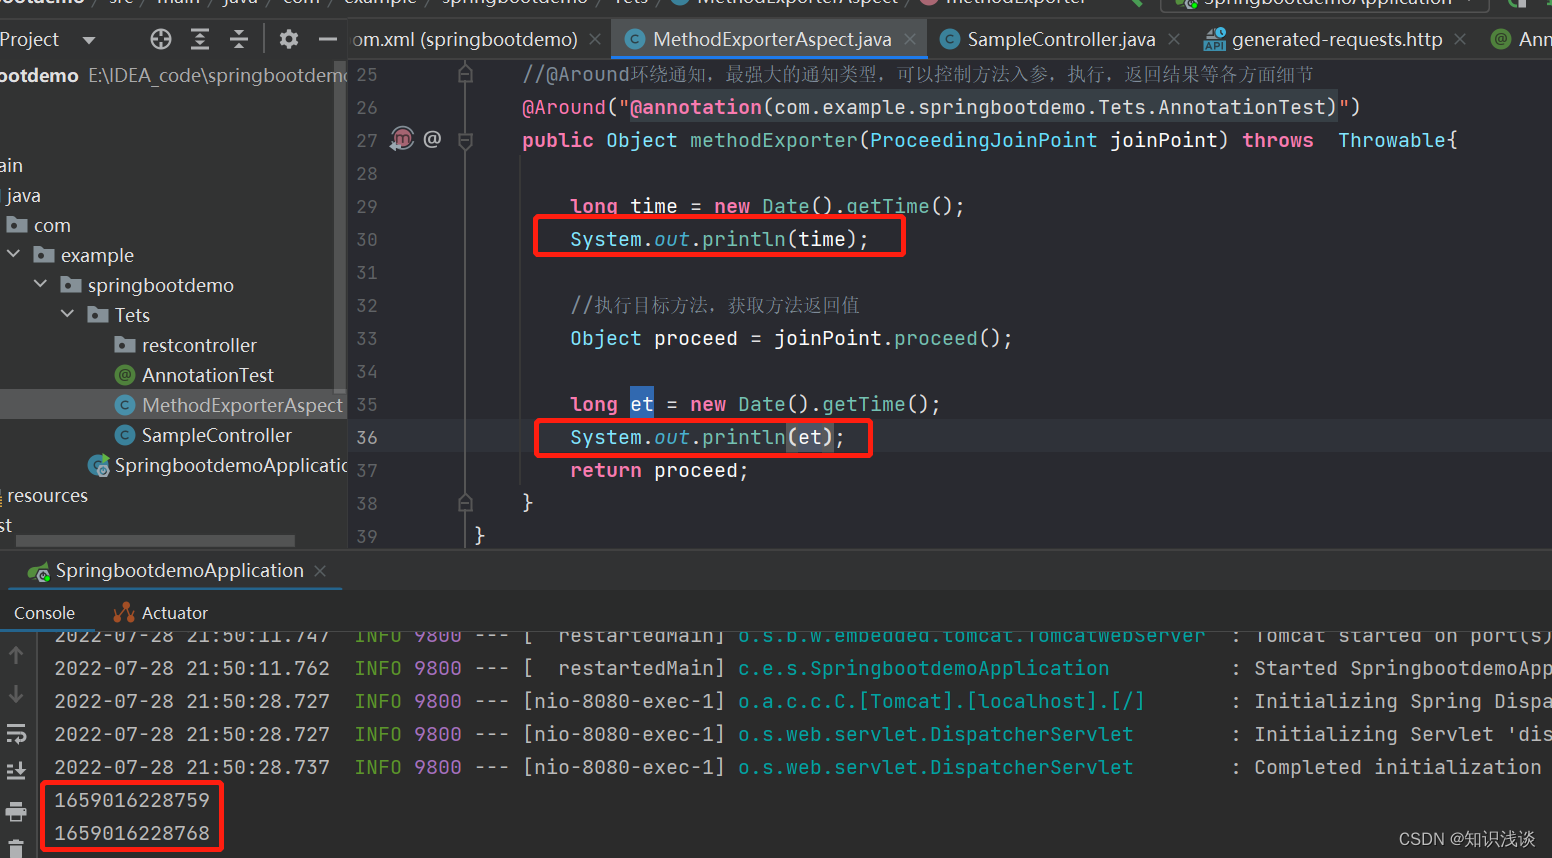Click the @Around annotation on line 26

coord(564,107)
